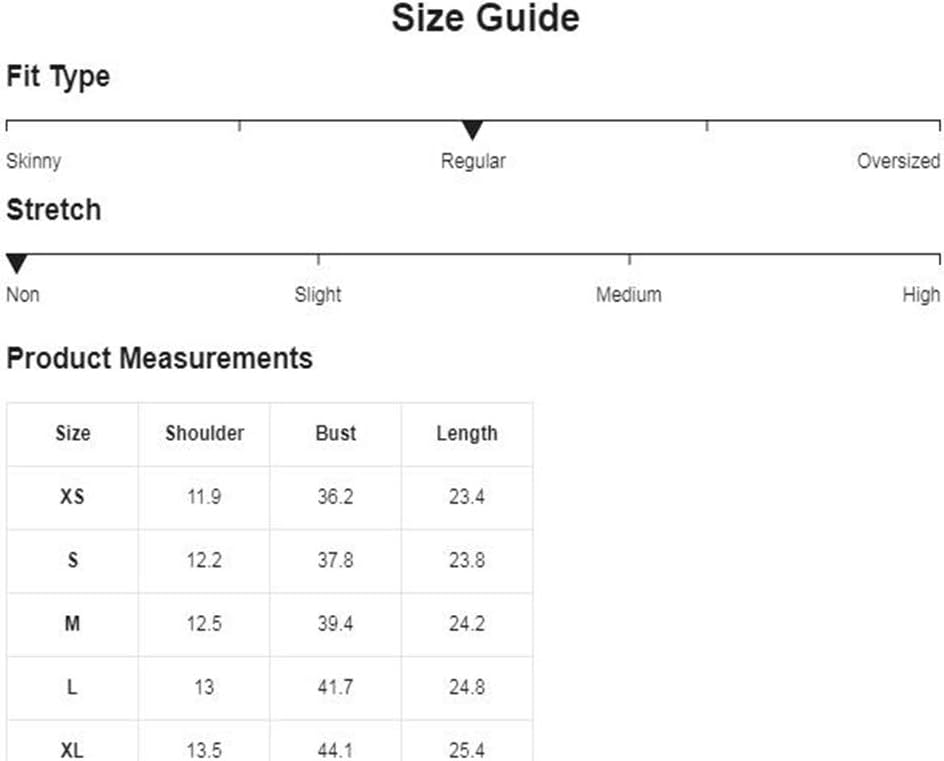Select the Regular fit label

click(473, 161)
